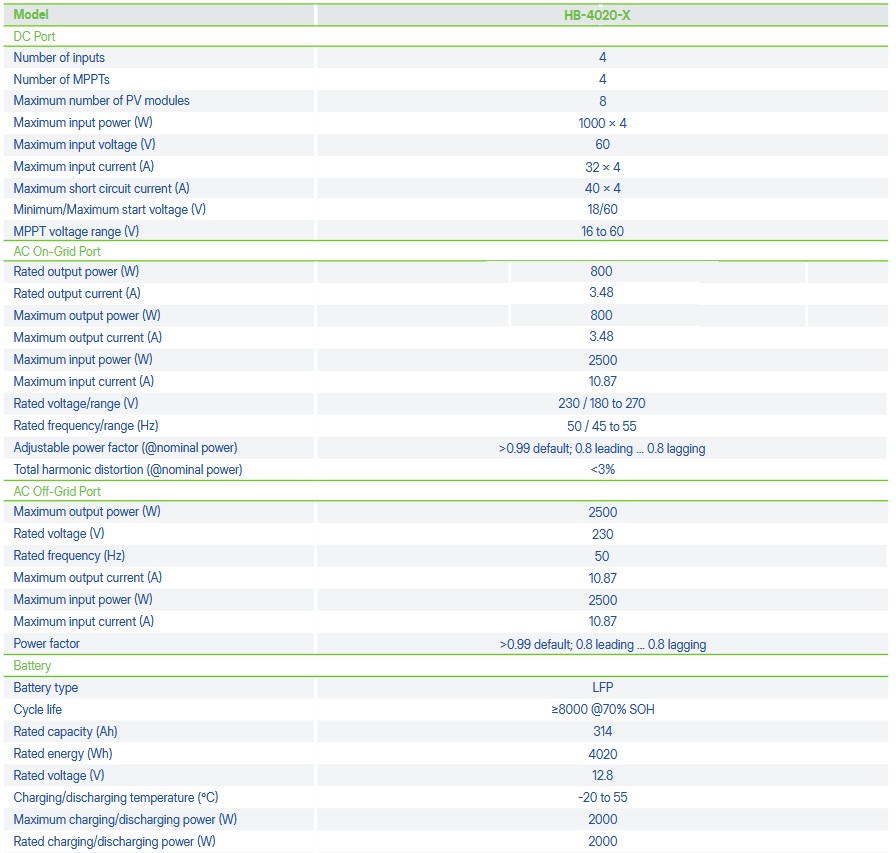Select the 1000 × 4 input power value
The height and width of the screenshot is (853, 896).
[x=602, y=123]
